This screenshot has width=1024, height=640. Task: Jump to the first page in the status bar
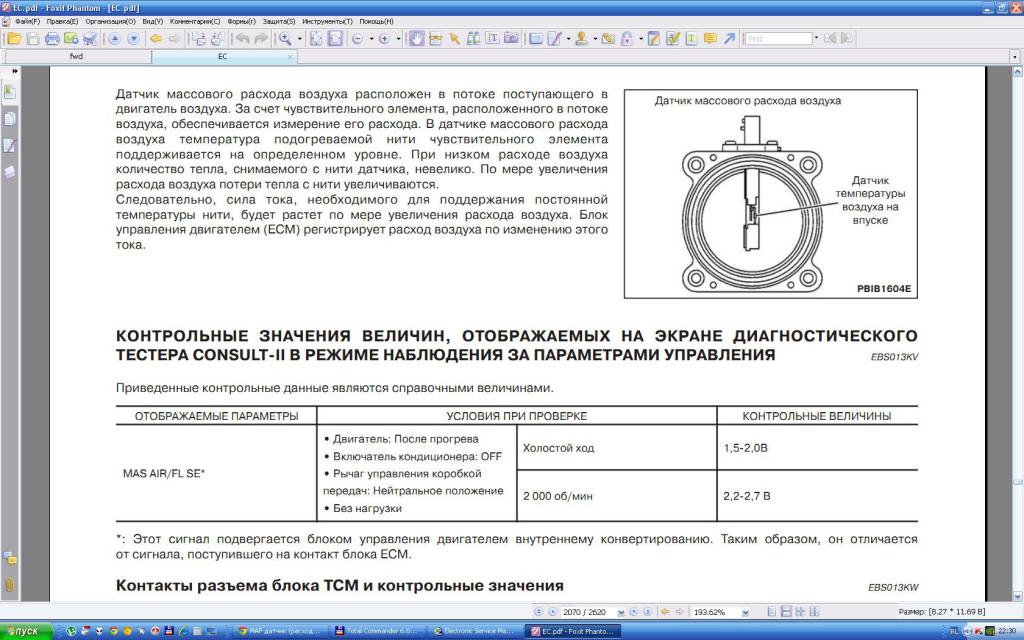539,612
